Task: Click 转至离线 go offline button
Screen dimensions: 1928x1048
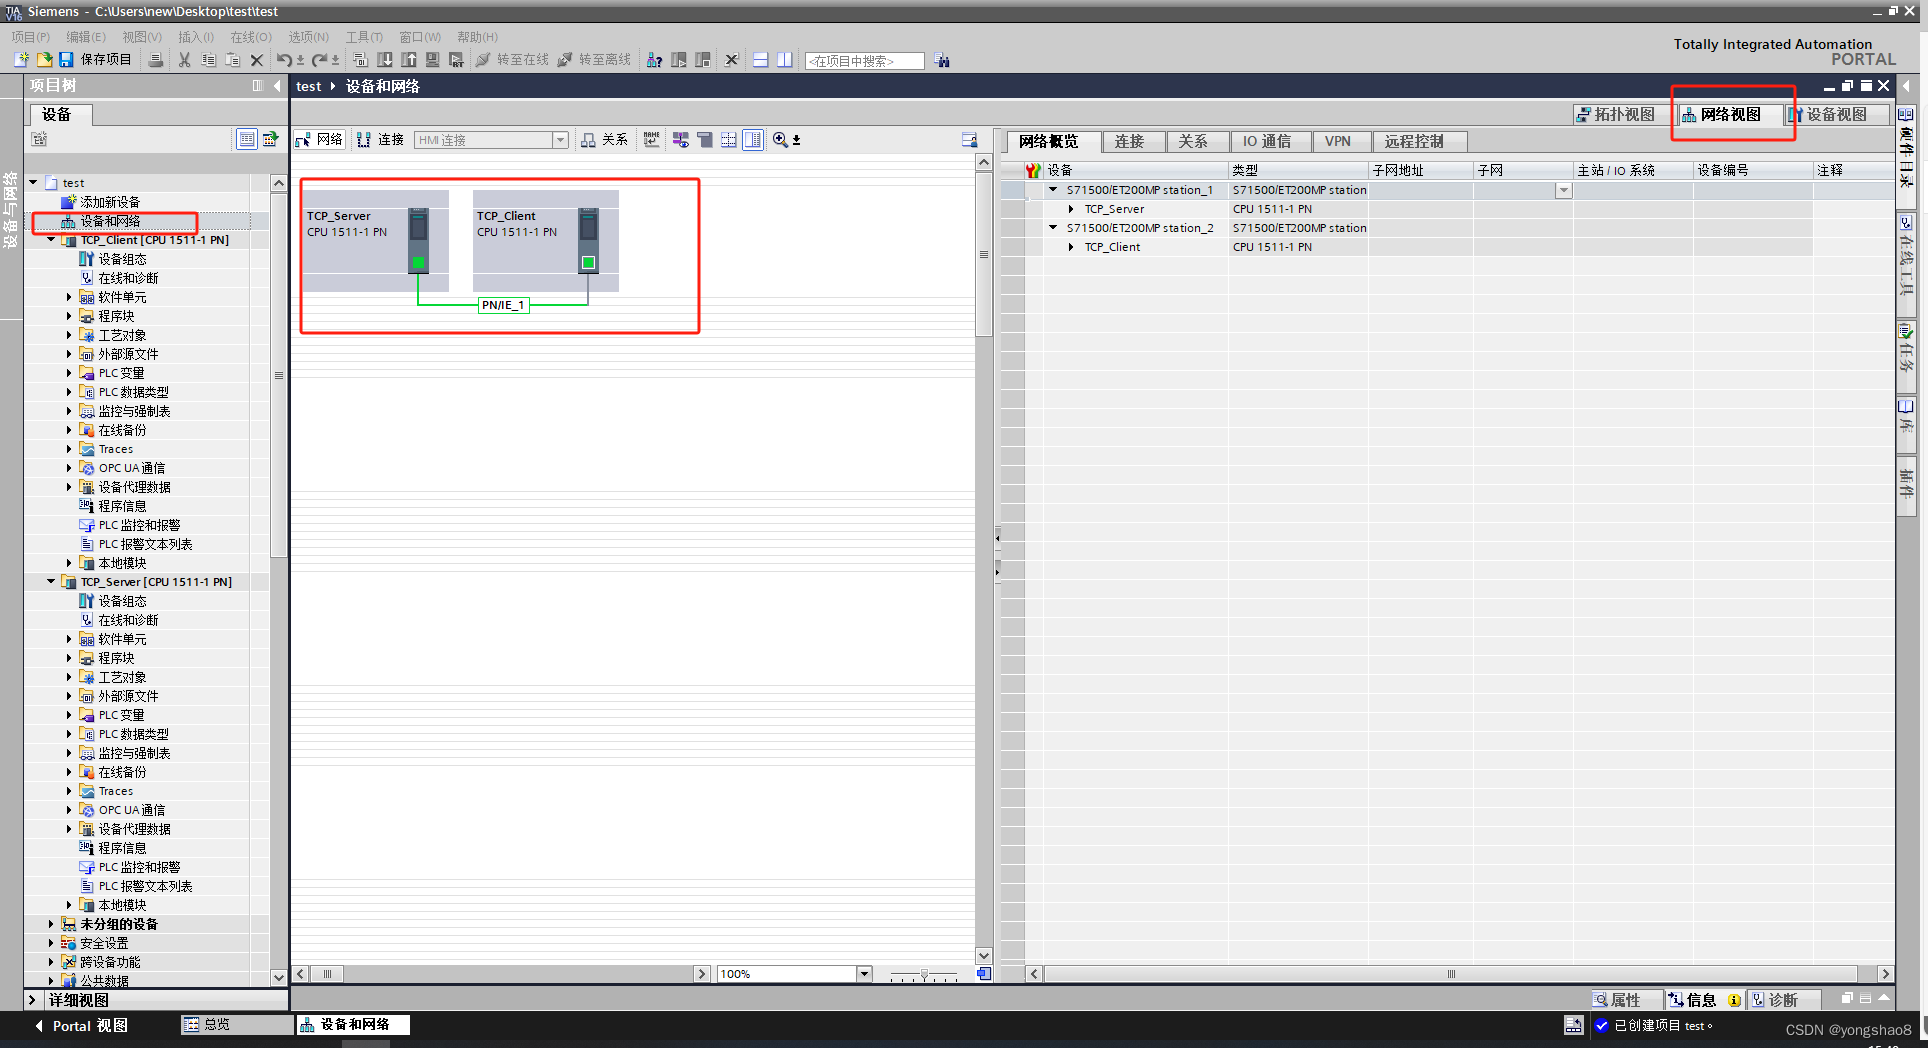Action: coord(595,60)
